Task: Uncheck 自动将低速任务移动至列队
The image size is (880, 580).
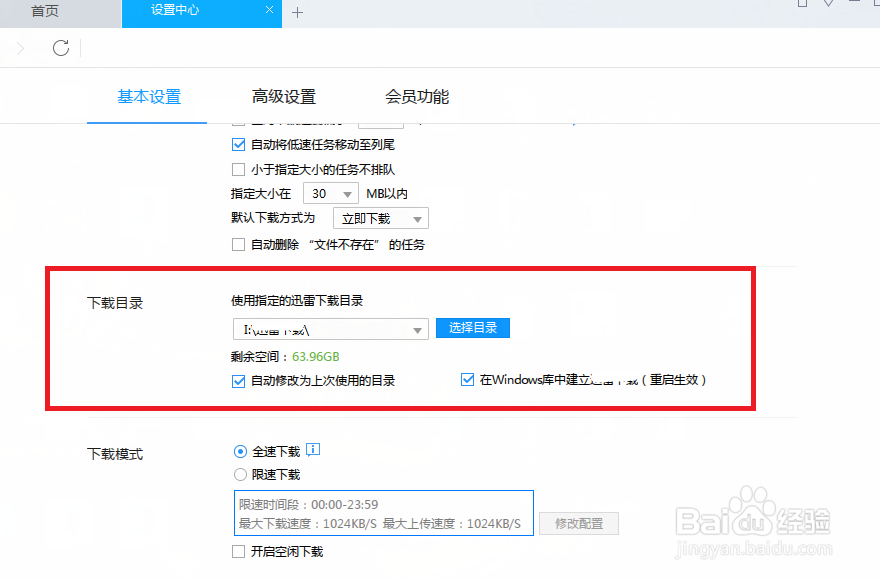Action: (238, 144)
